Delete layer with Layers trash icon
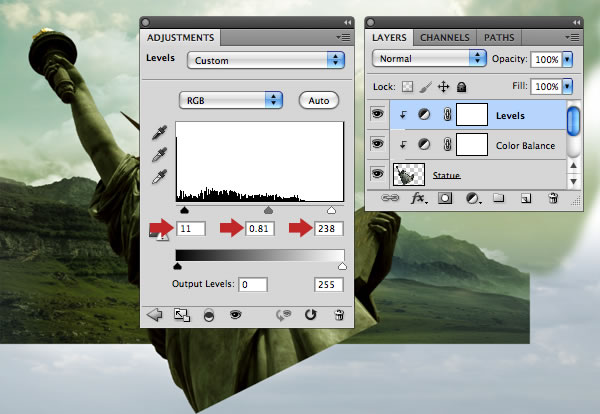The image size is (600, 414). click(x=553, y=198)
